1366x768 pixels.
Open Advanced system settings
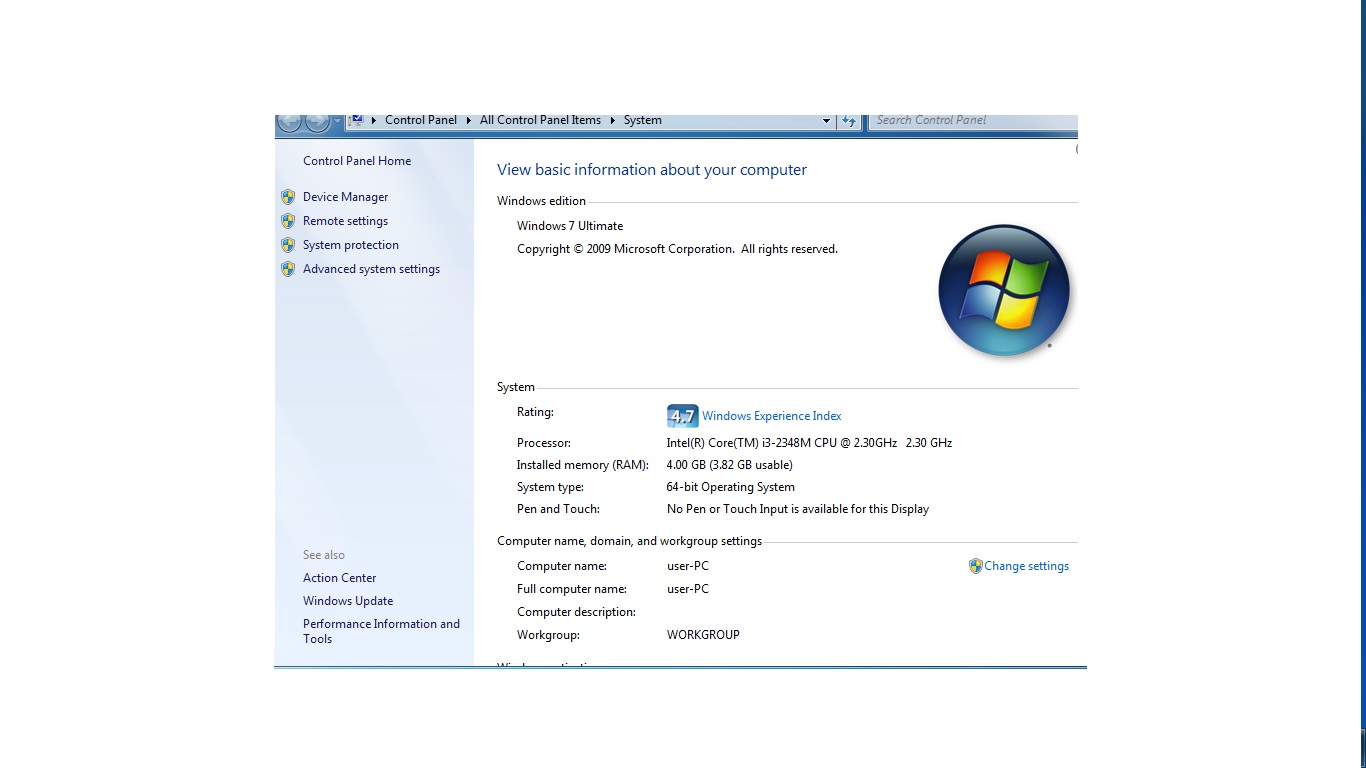coord(371,269)
